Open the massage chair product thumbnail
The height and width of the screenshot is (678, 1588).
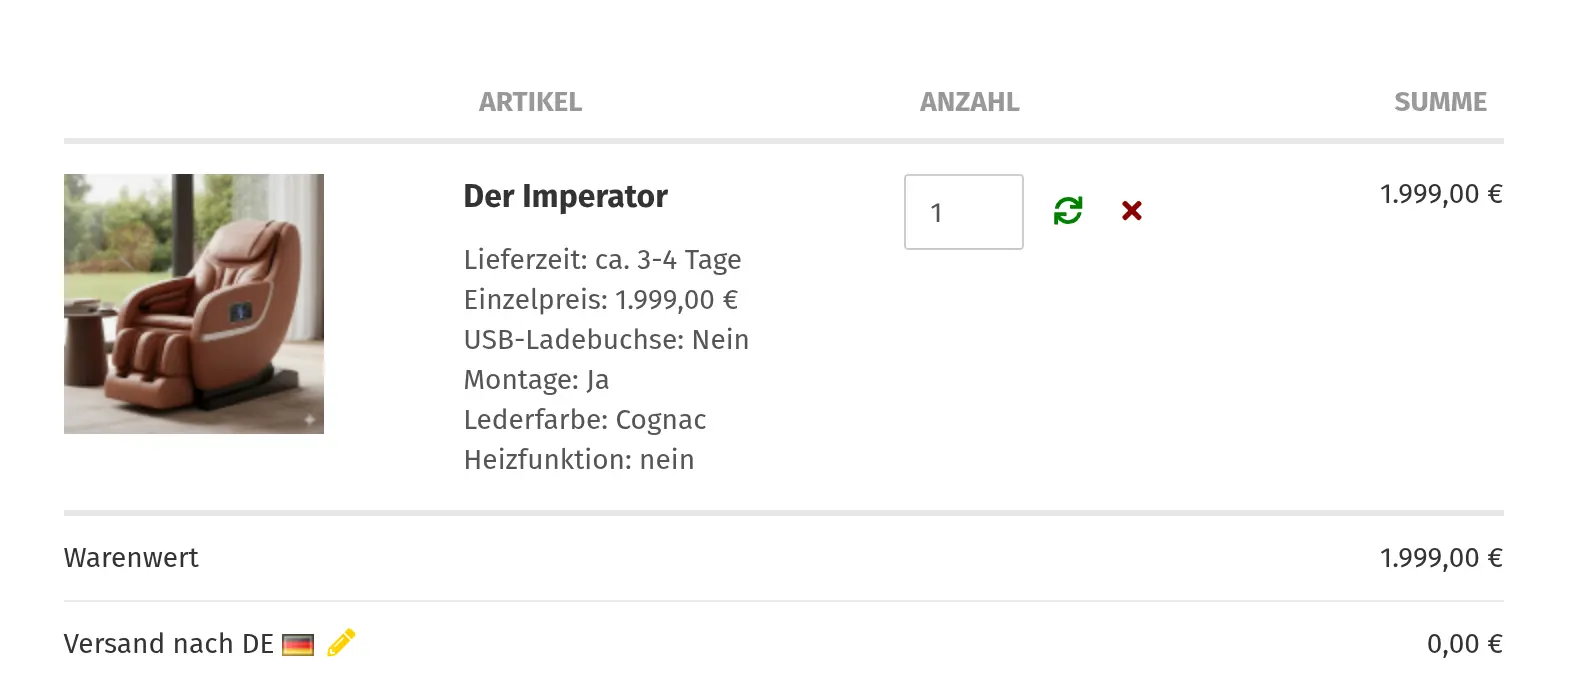[194, 304]
